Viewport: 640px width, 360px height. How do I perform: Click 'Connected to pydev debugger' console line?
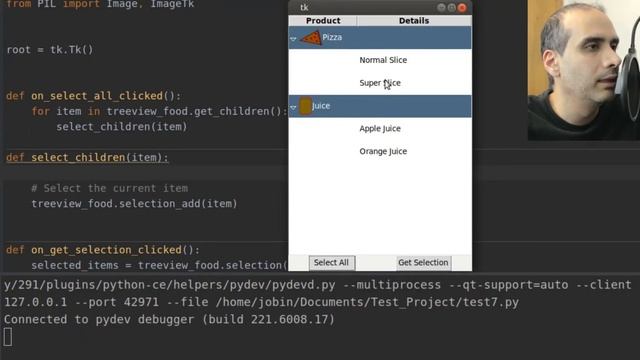click(169, 320)
